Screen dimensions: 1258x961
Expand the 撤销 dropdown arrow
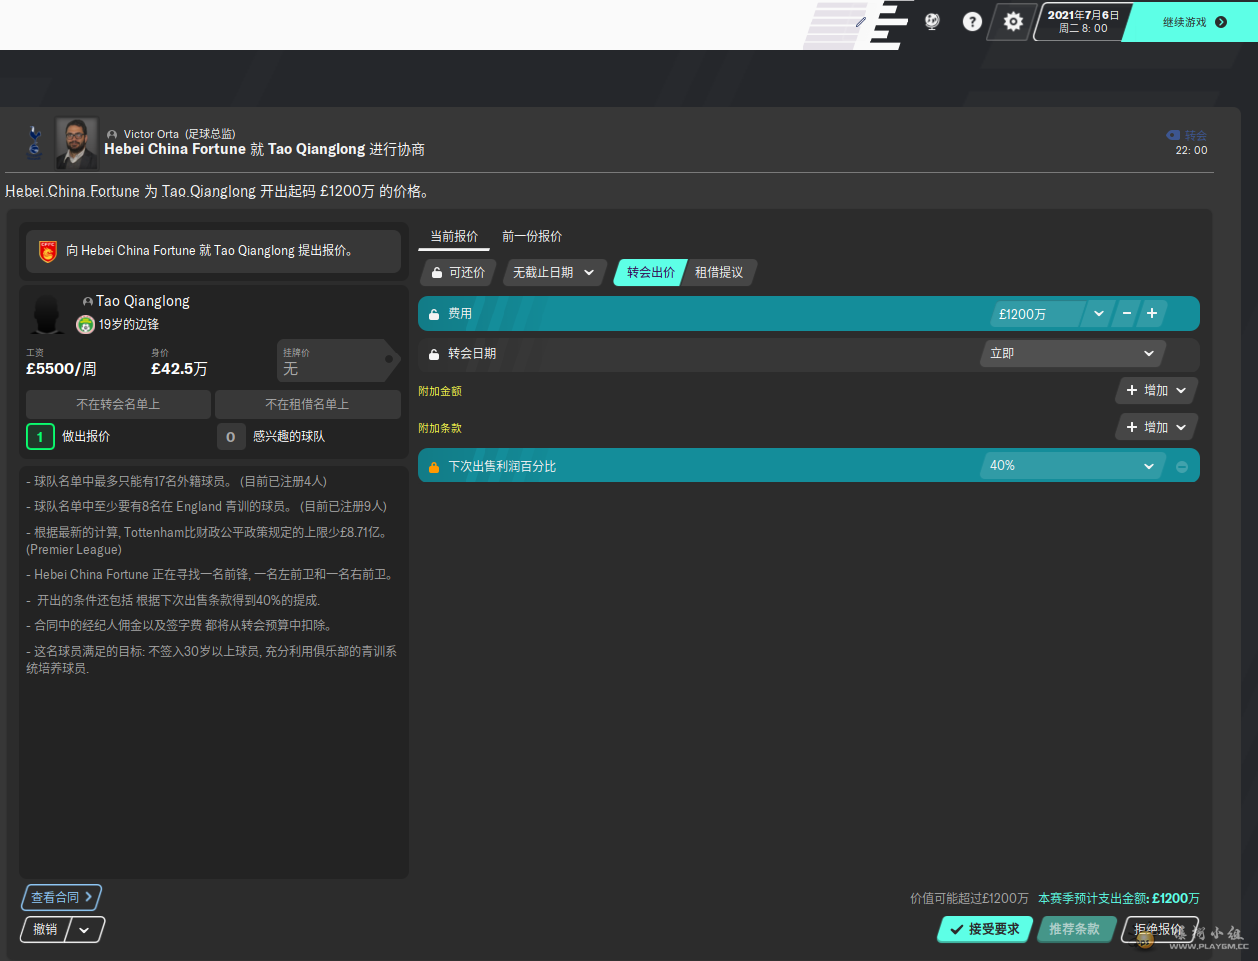coord(85,930)
